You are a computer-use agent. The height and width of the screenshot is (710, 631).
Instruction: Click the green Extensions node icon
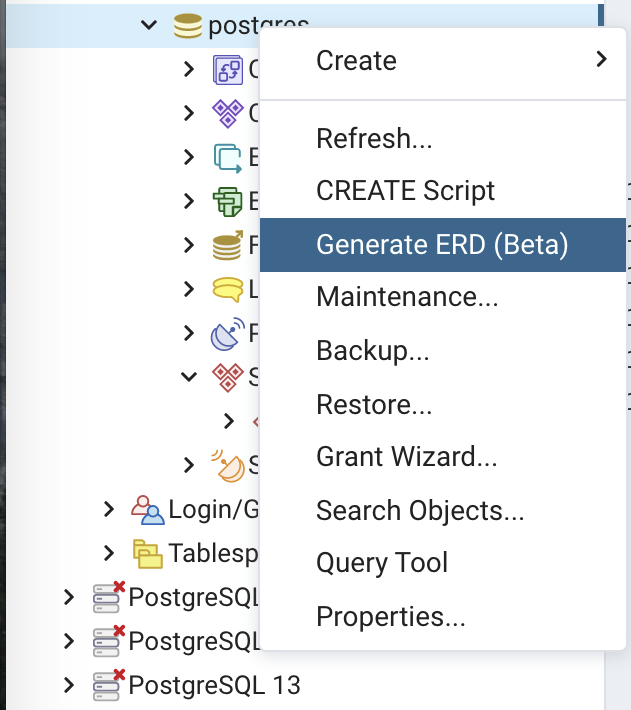pos(229,201)
